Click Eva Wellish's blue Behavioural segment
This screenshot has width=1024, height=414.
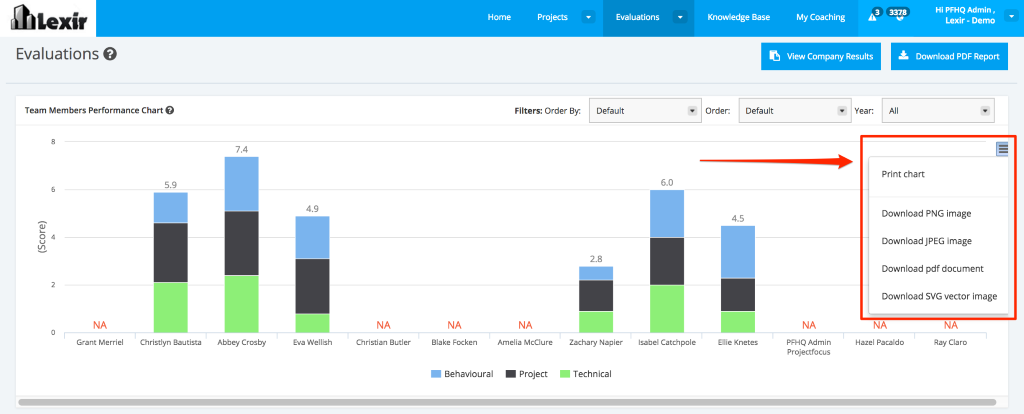coord(313,238)
